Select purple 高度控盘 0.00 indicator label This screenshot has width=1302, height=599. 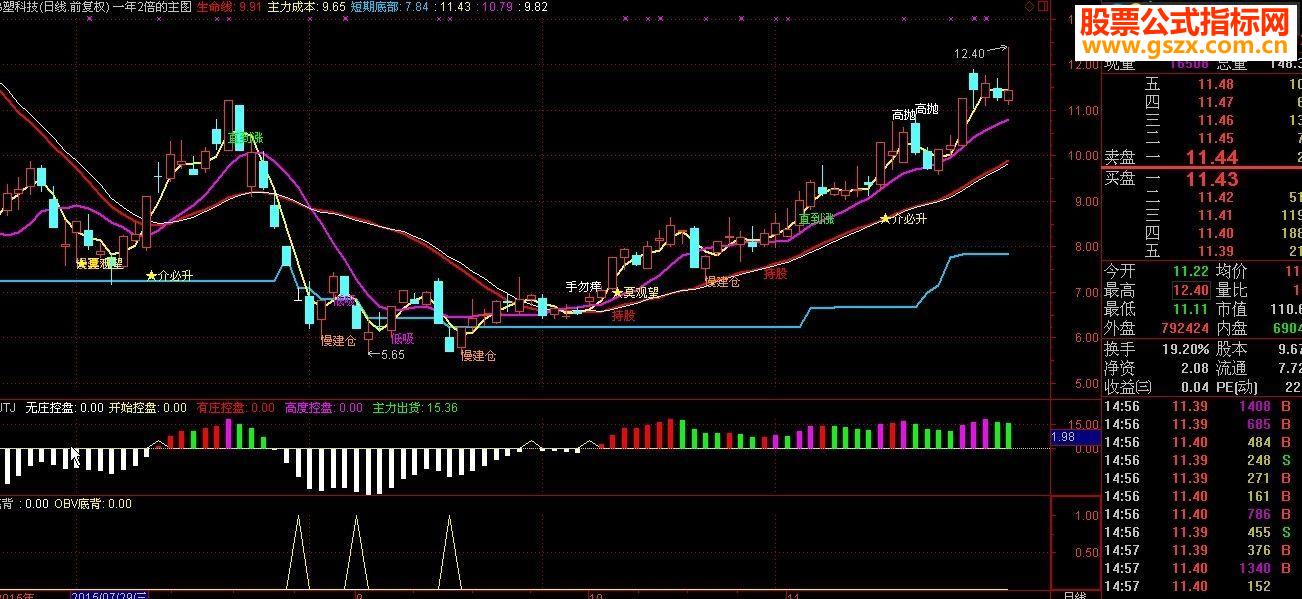[x=323, y=408]
